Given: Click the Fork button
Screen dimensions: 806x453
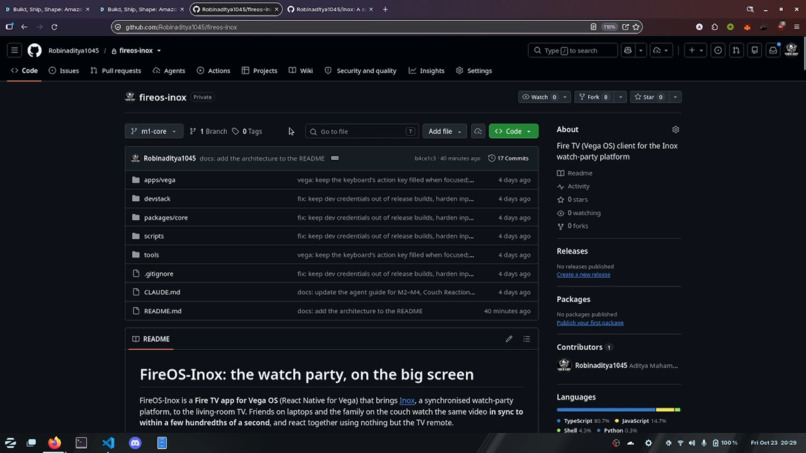Looking at the screenshot, I should 594,97.
